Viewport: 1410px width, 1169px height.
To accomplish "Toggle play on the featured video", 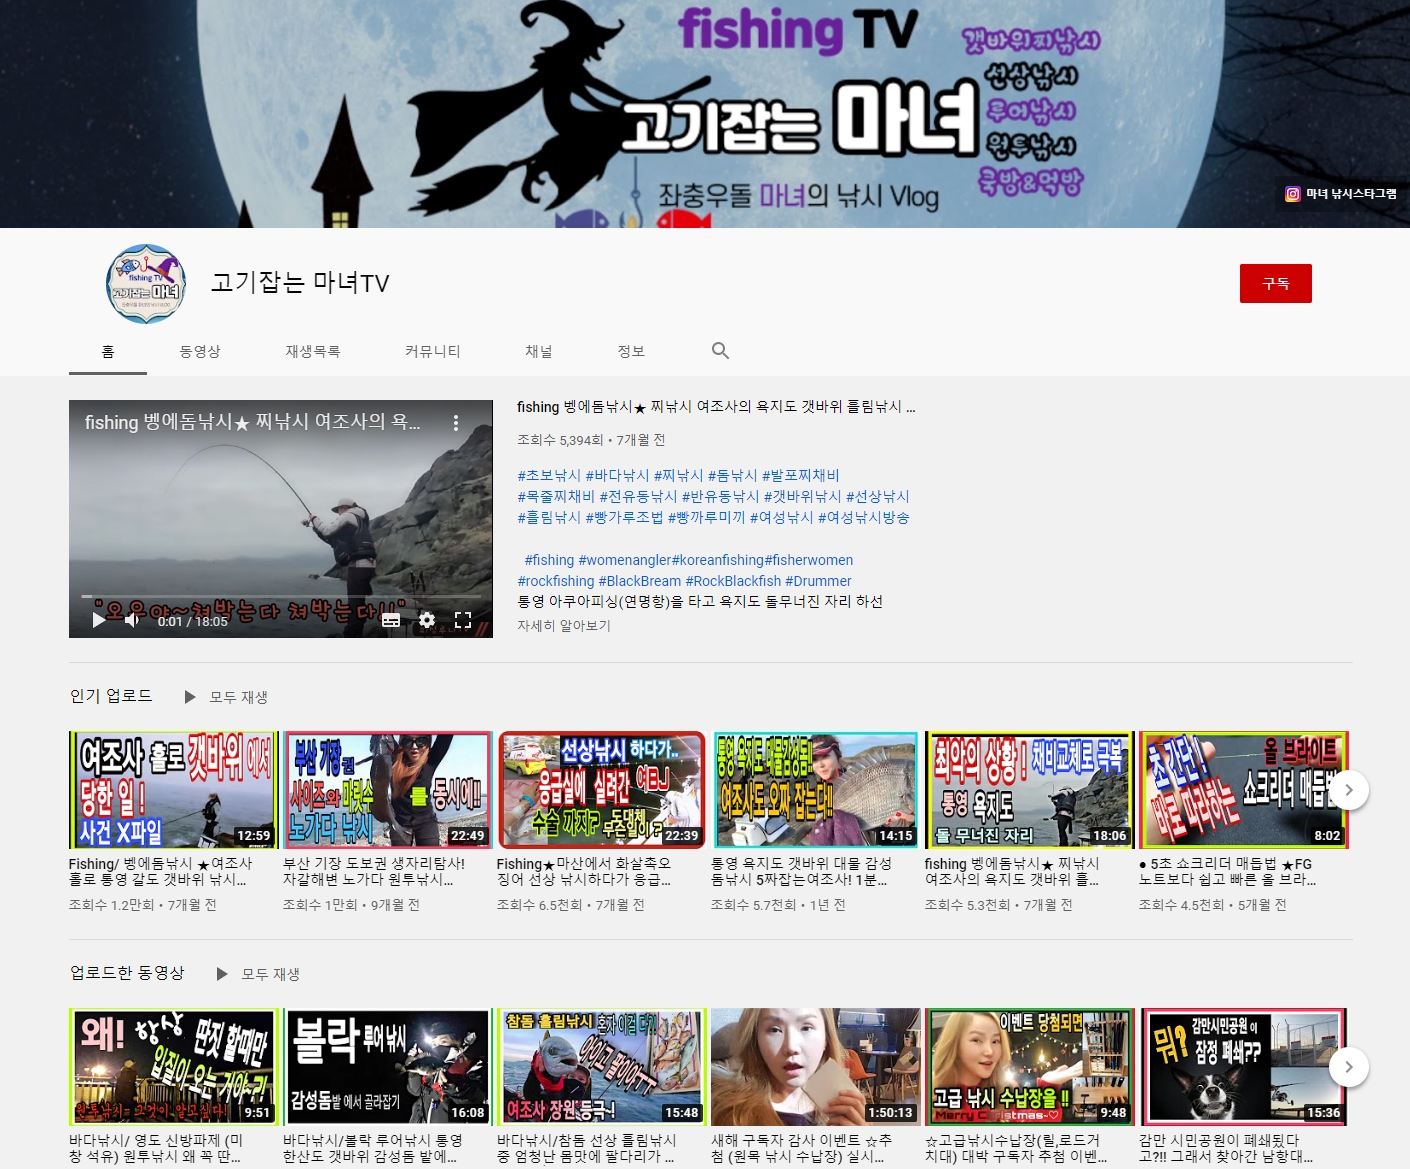I will 99,620.
